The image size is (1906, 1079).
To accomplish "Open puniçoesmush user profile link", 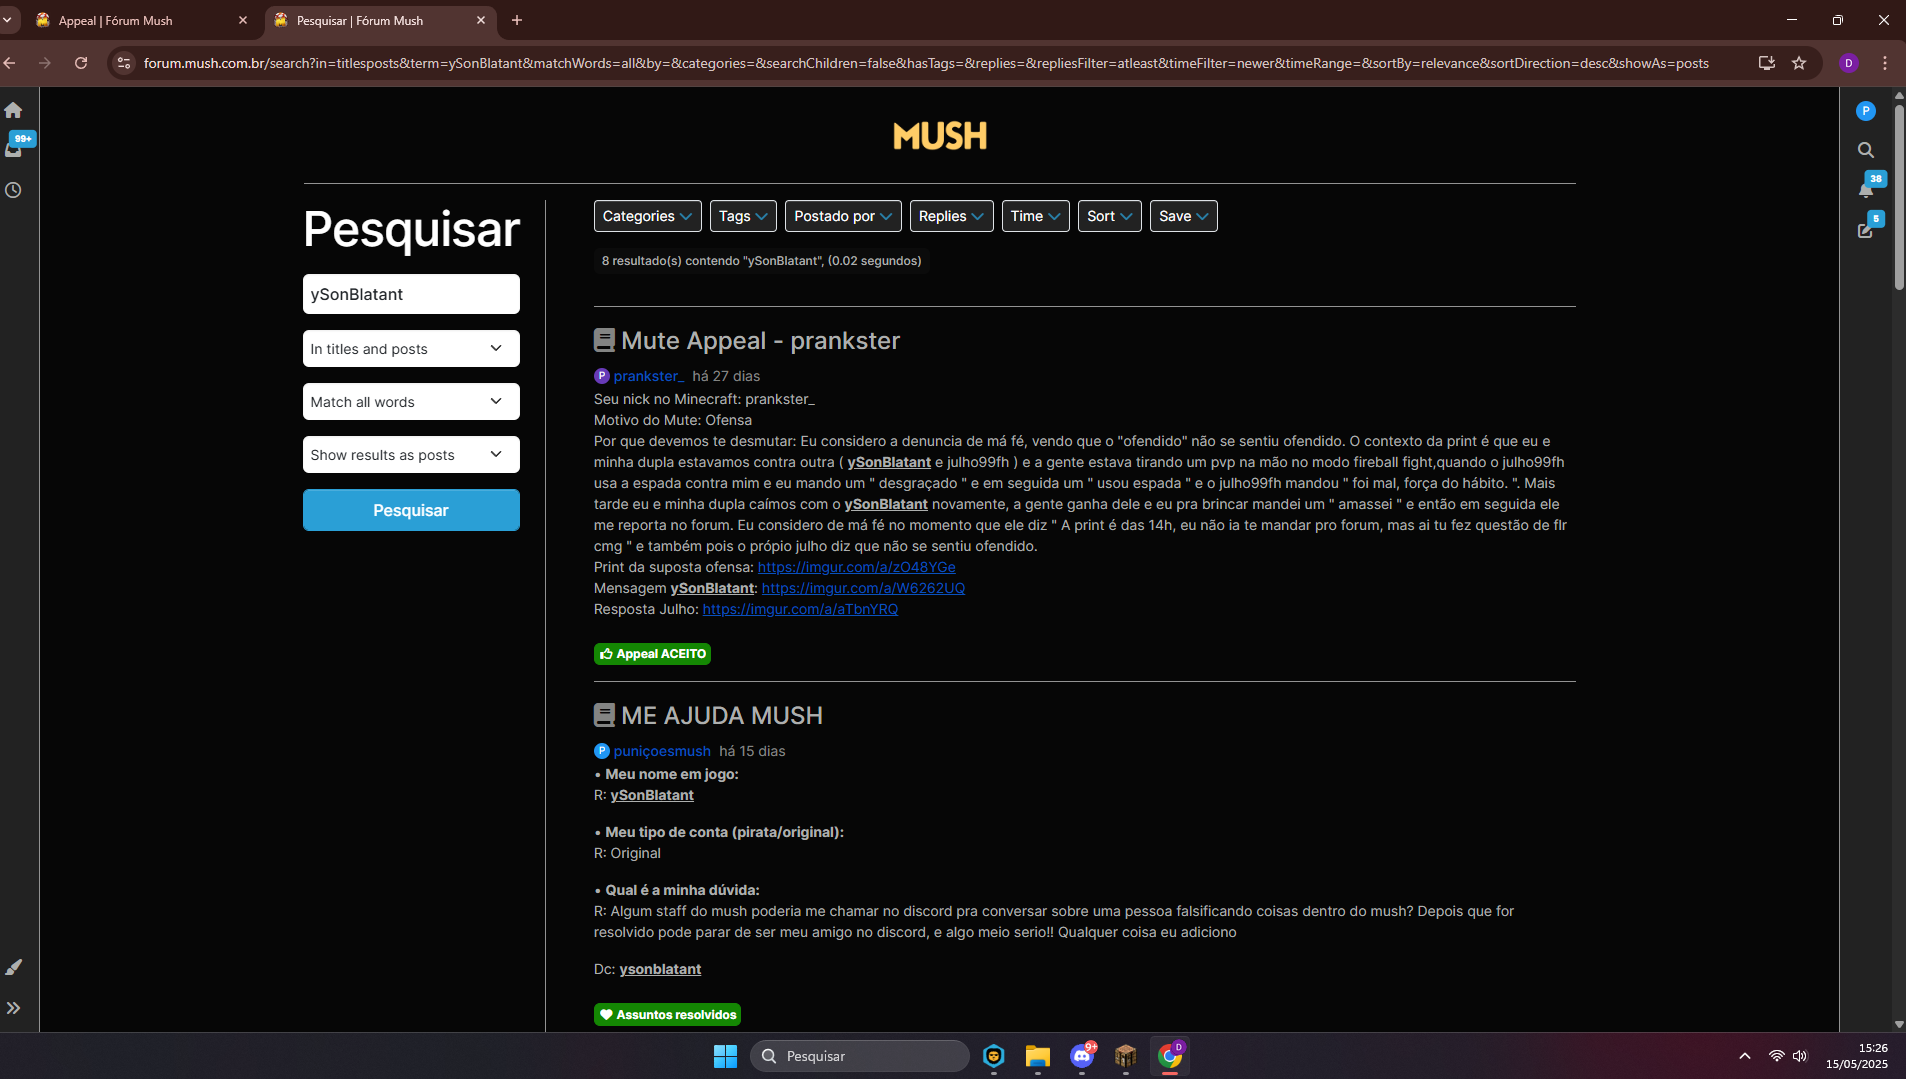I will [662, 751].
